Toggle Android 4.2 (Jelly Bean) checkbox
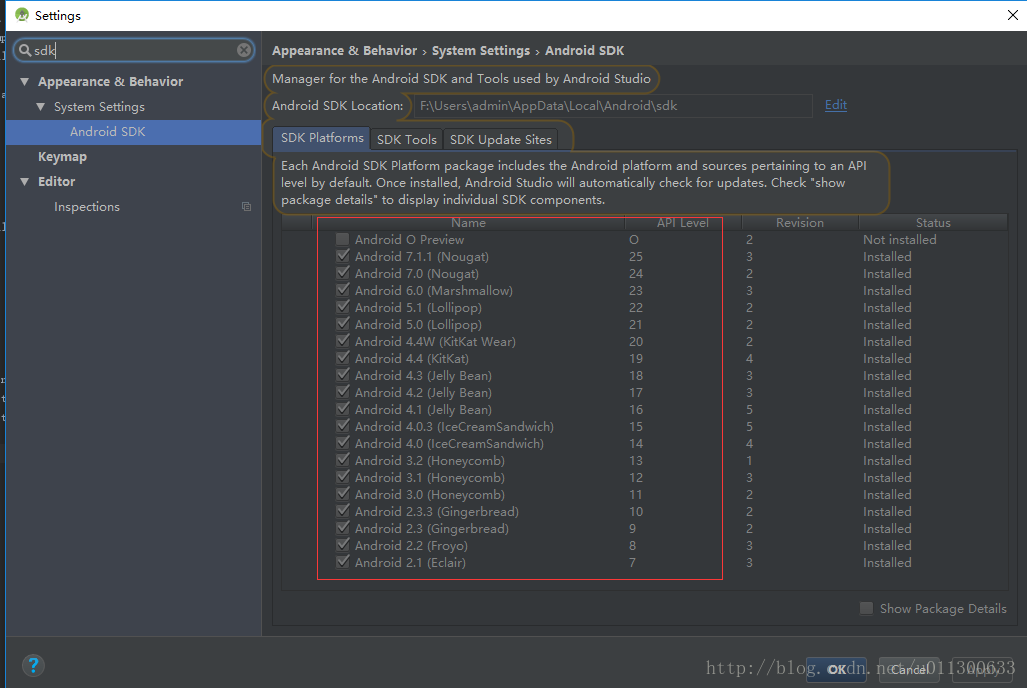 click(x=343, y=392)
